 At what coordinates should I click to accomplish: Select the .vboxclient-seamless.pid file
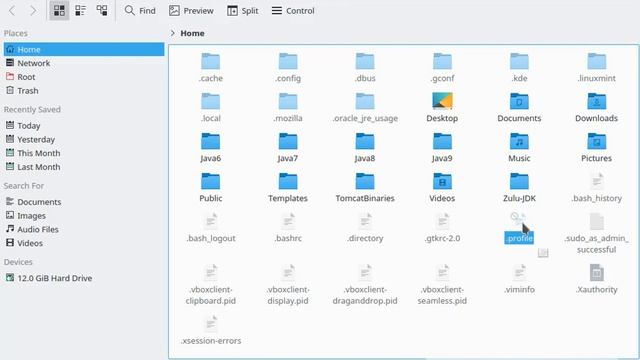[442, 285]
